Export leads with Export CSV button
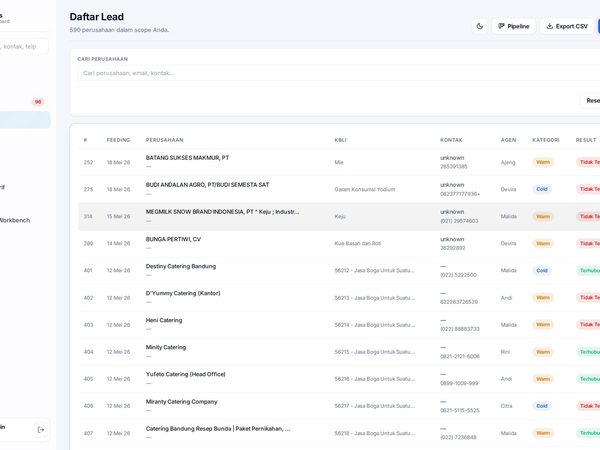The width and height of the screenshot is (600, 450). [567, 26]
